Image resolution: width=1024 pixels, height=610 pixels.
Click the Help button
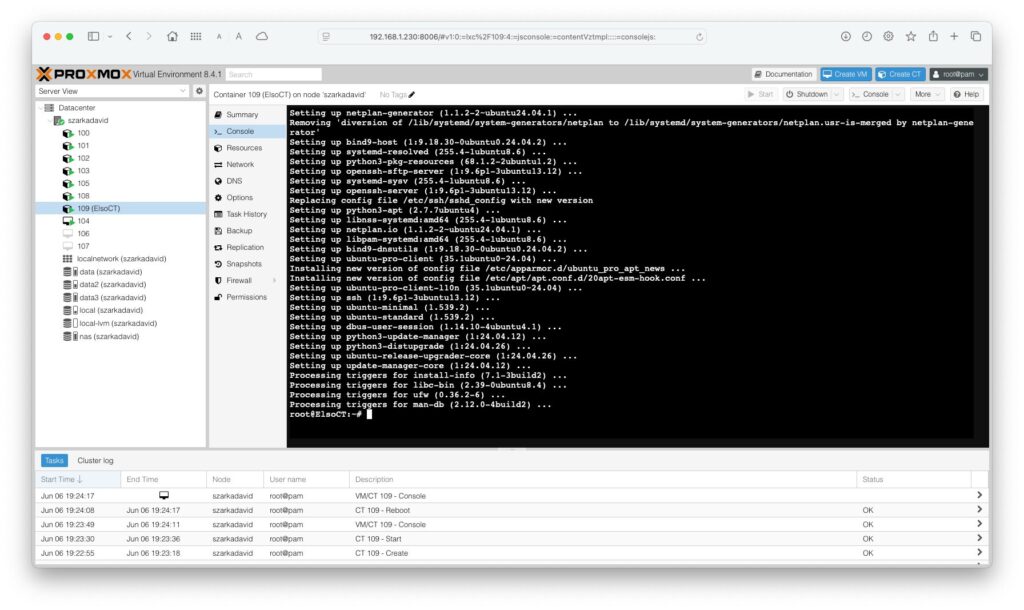click(966, 94)
